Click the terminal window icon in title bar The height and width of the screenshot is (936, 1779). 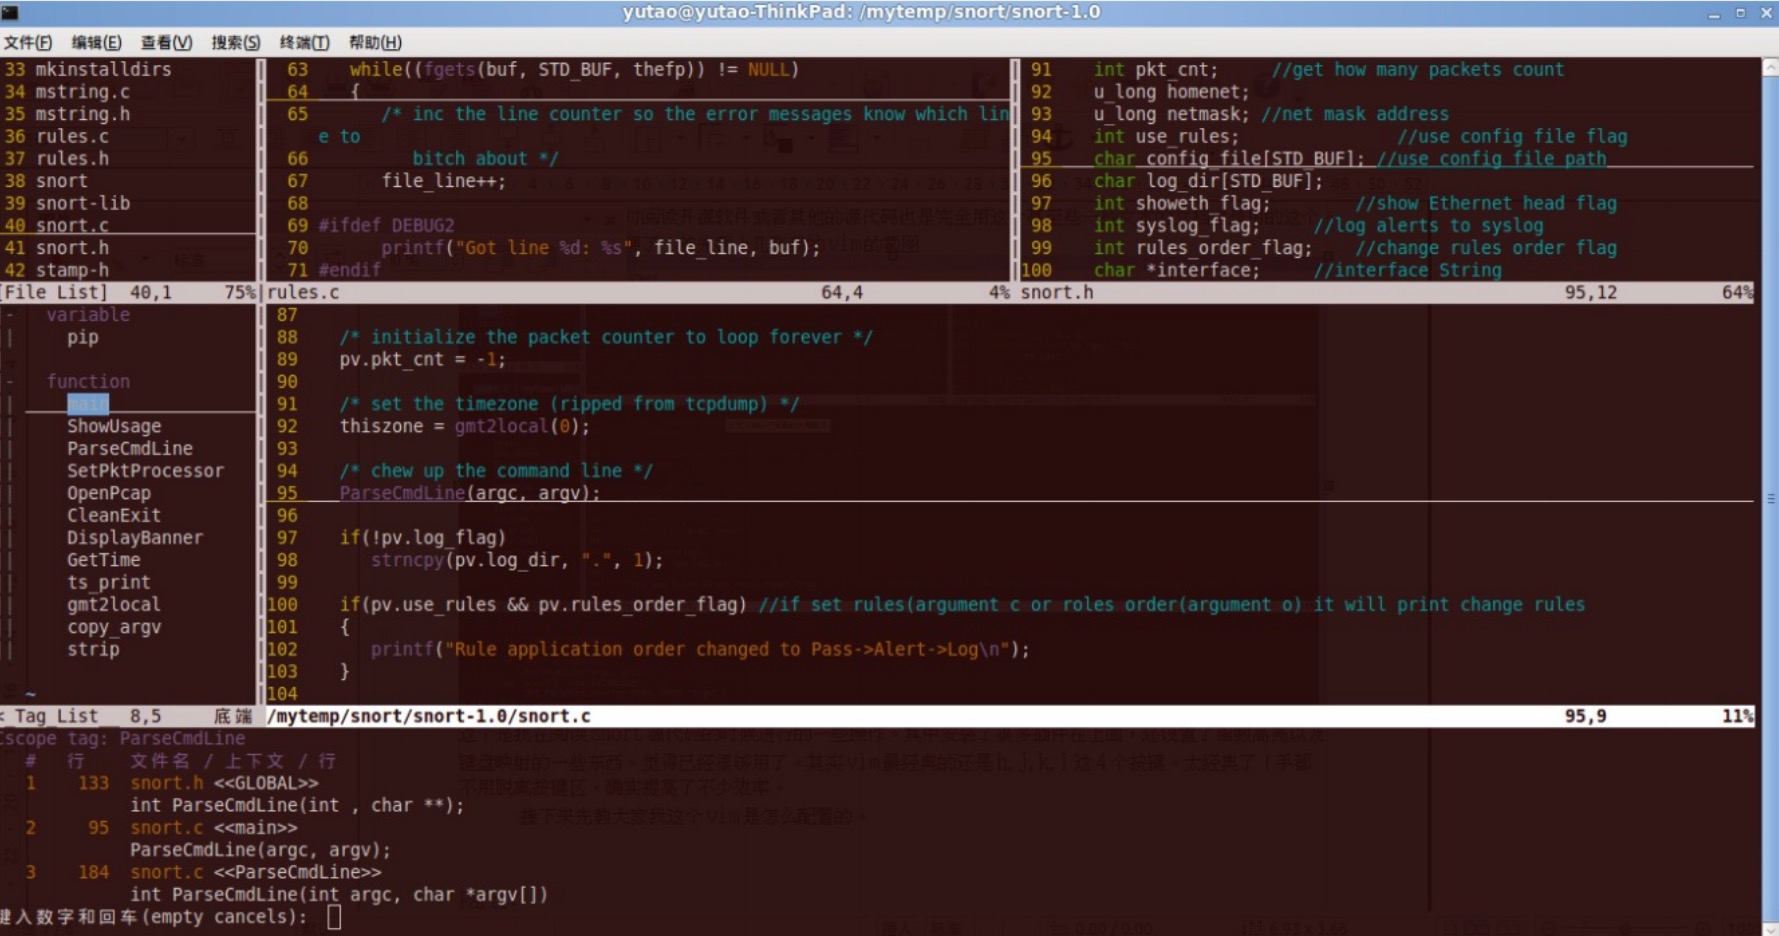(x=10, y=12)
